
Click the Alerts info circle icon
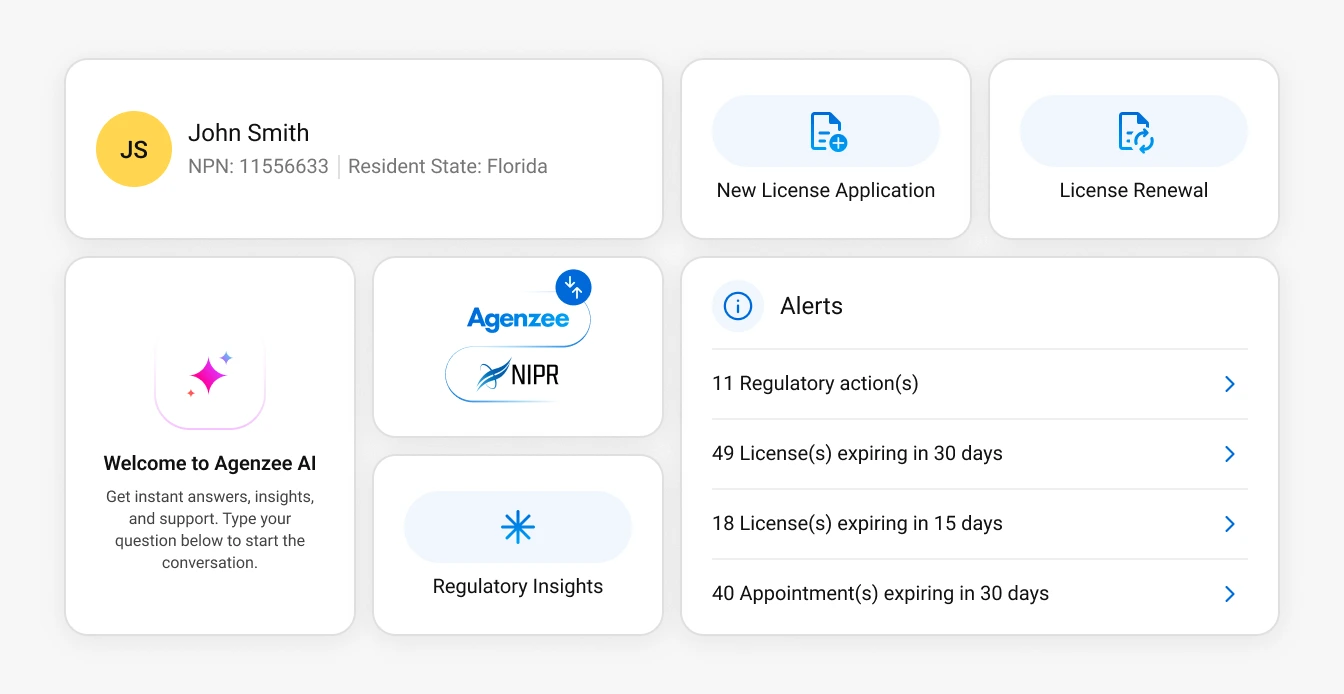click(738, 306)
